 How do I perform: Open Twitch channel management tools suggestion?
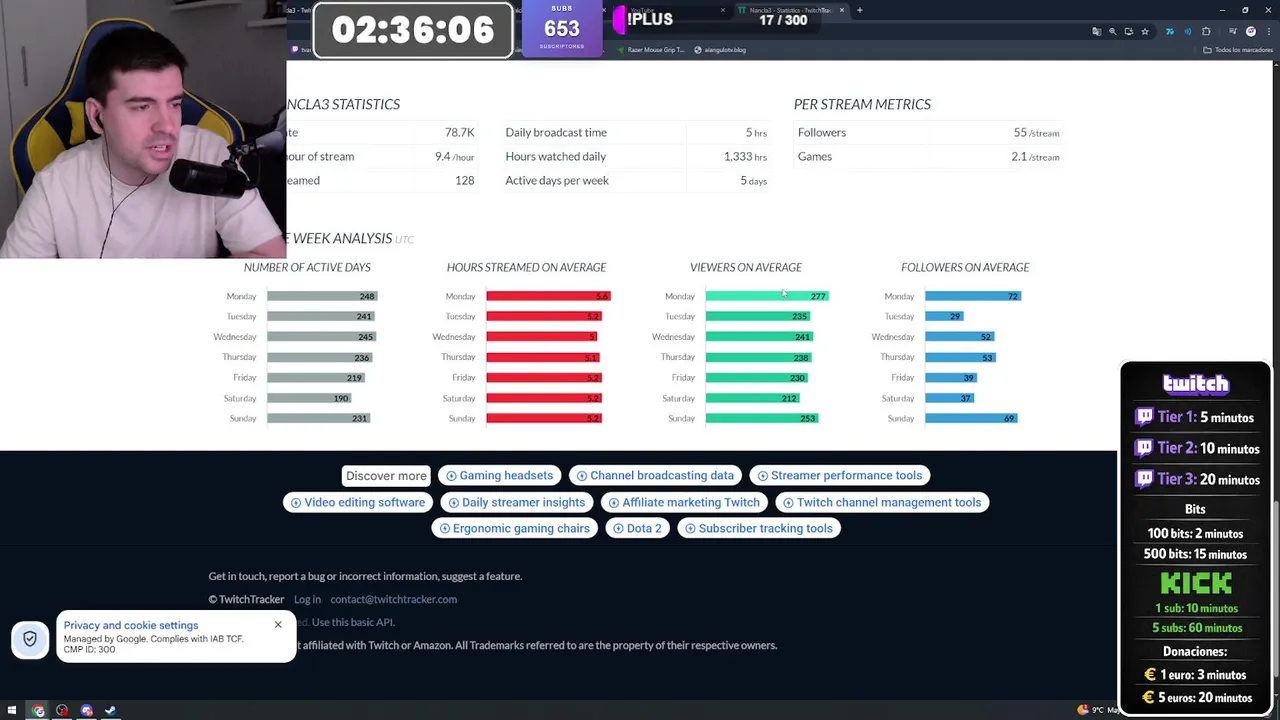(883, 502)
